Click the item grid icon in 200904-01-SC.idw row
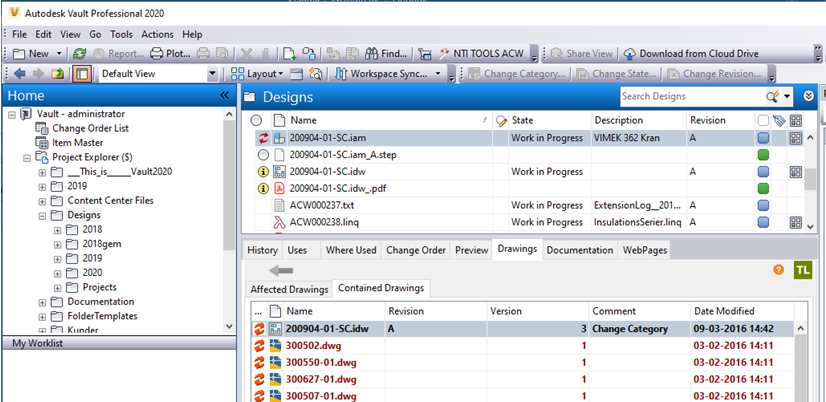The width and height of the screenshot is (826, 402). coord(795,172)
